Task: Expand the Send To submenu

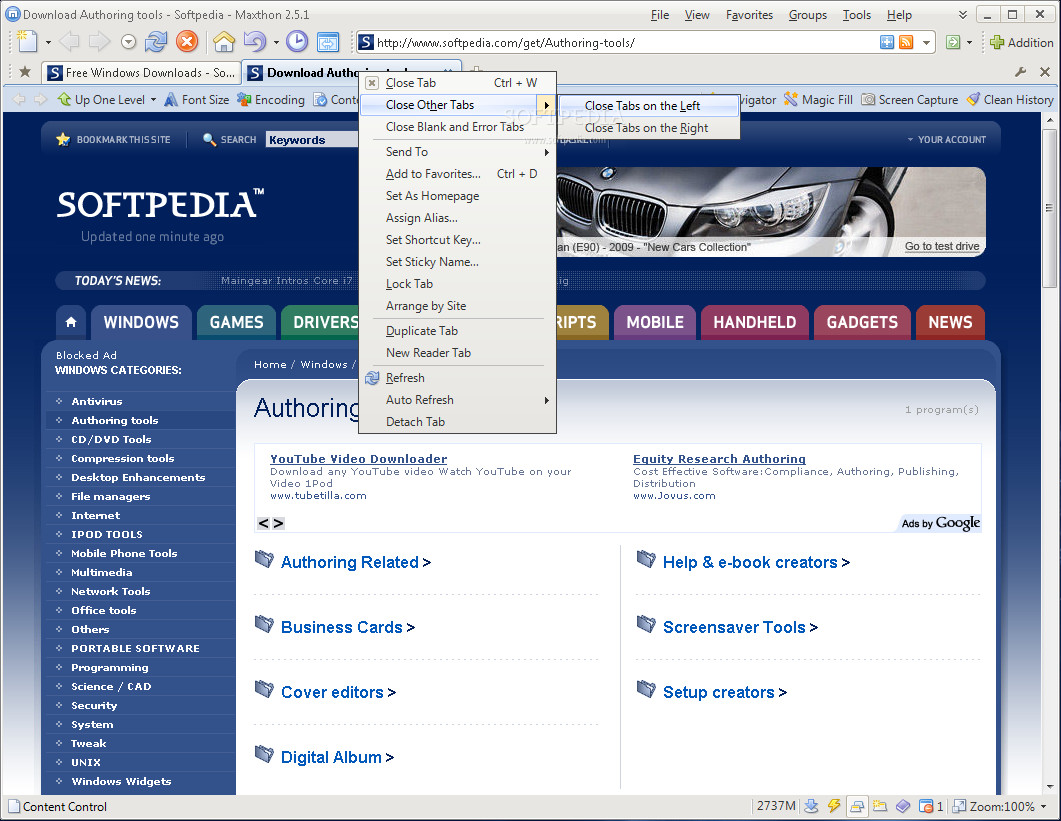Action: [x=457, y=152]
